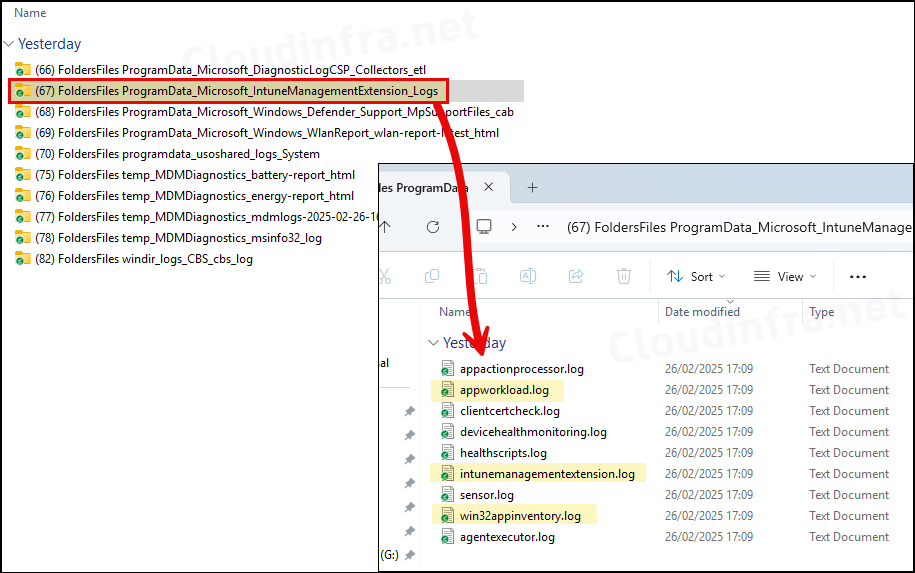Click the pin icon beside (G:) drive
This screenshot has width=915, height=573.
point(410,555)
